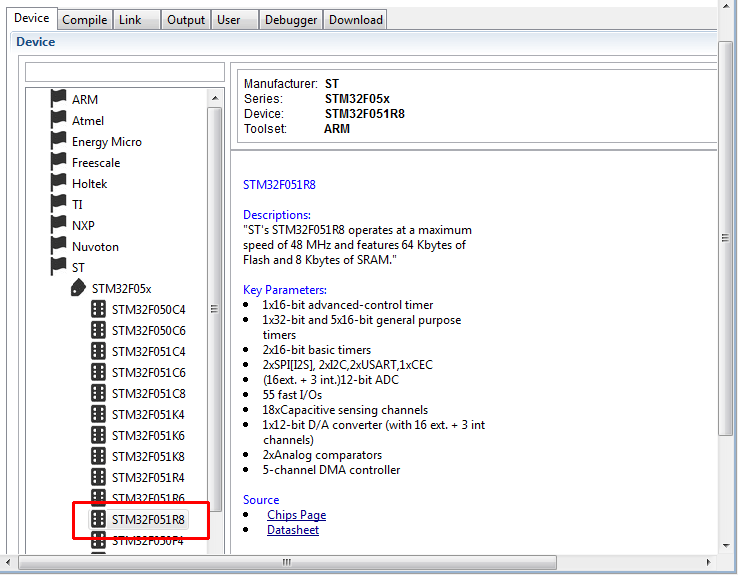Open the Chips Page link
The image size is (738, 575).
[296, 515]
